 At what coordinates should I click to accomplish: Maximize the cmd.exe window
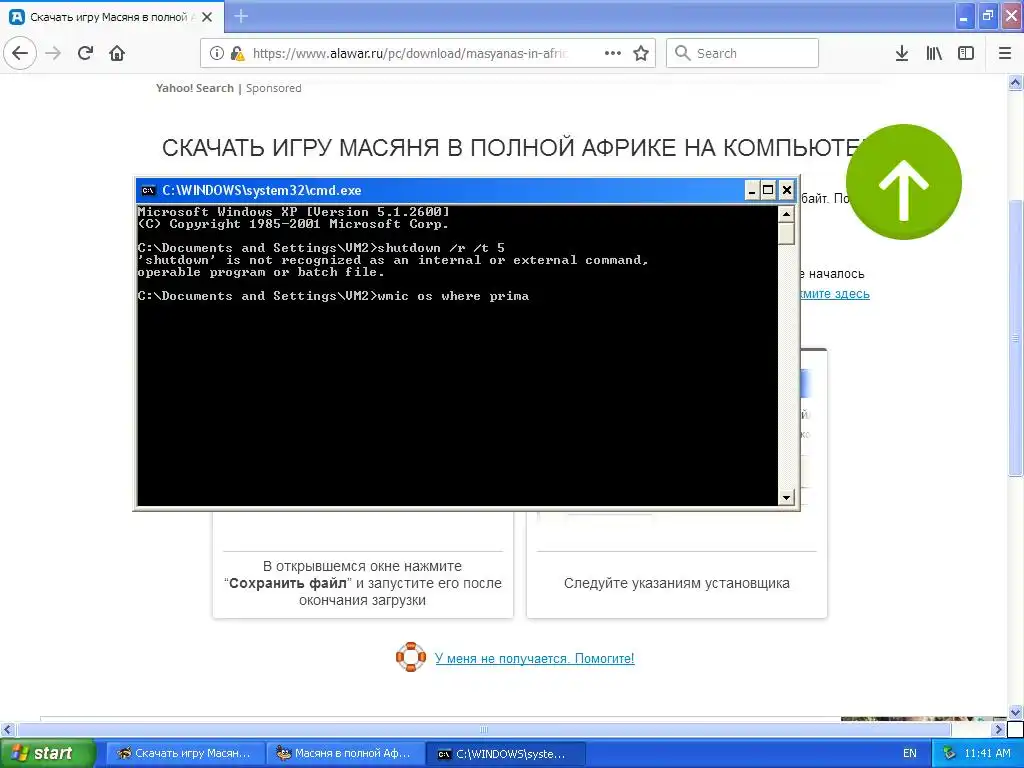(769, 190)
